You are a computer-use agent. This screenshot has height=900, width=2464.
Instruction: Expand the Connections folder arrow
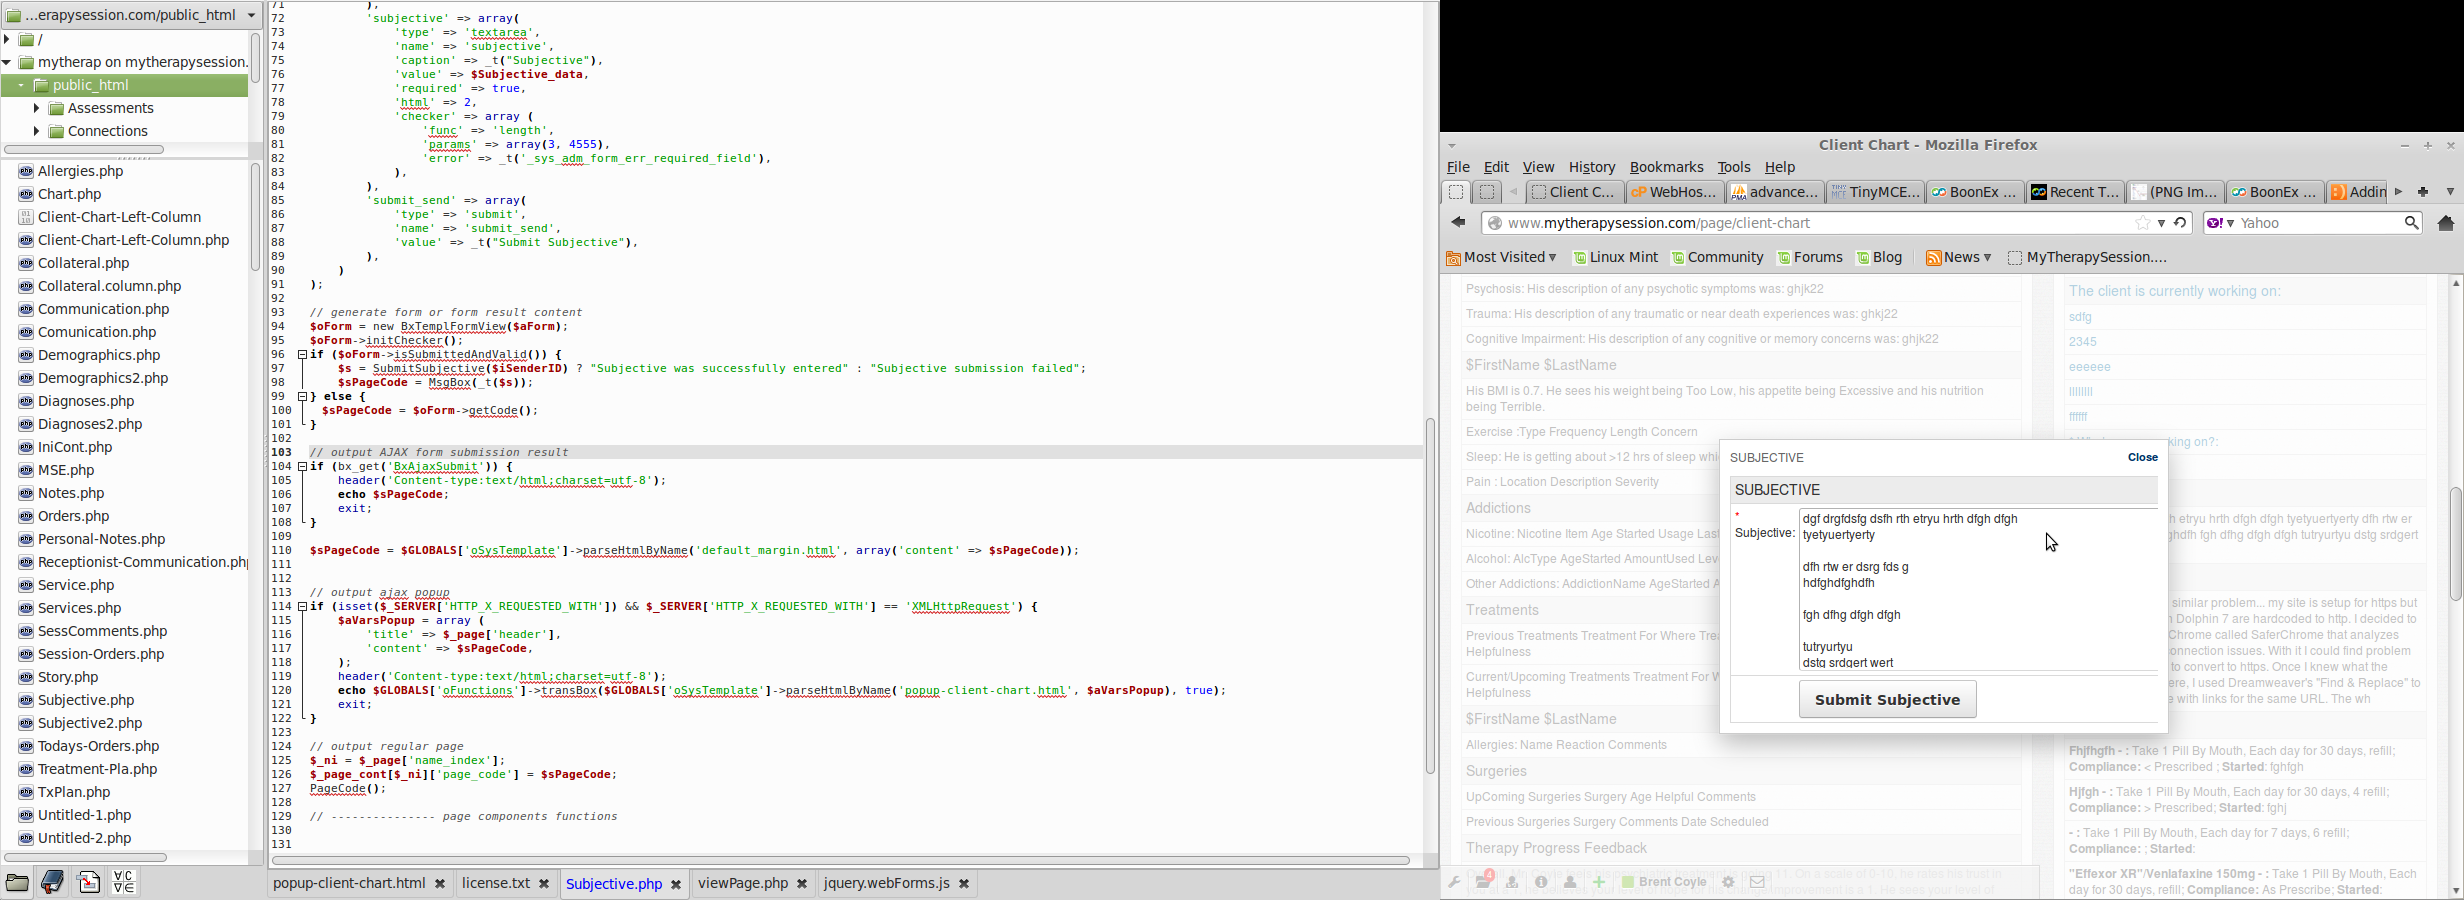(x=36, y=131)
